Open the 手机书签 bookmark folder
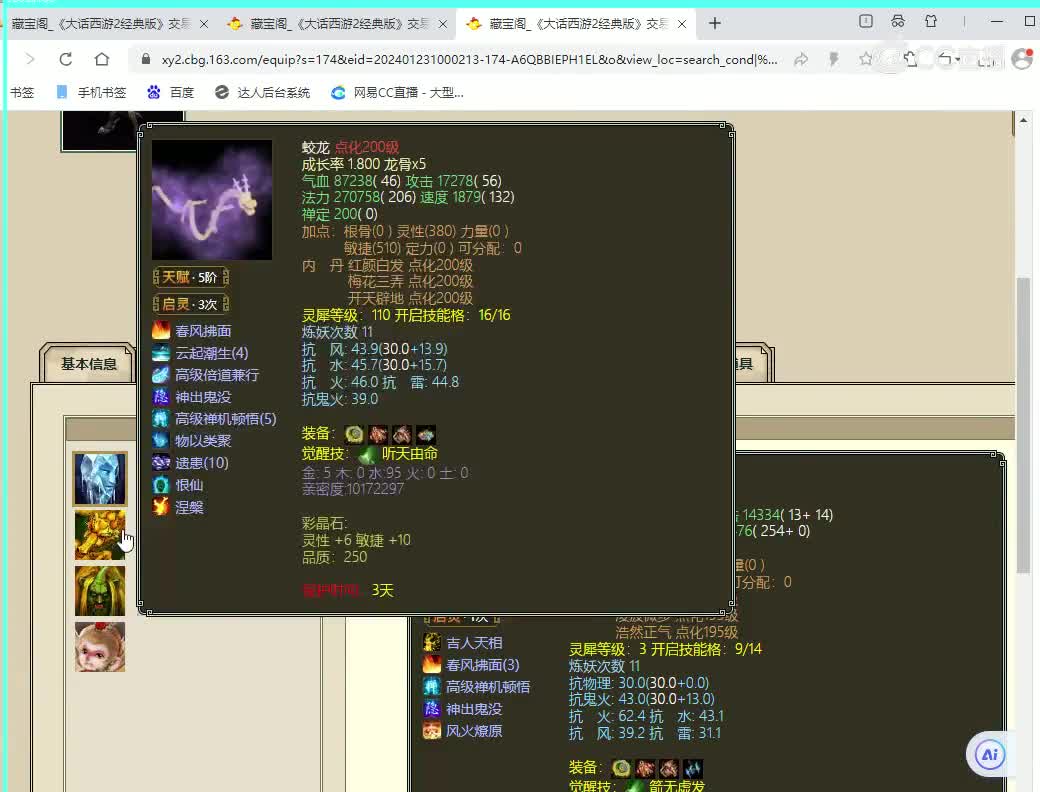Screen dimensions: 1040x792 [x=91, y=92]
